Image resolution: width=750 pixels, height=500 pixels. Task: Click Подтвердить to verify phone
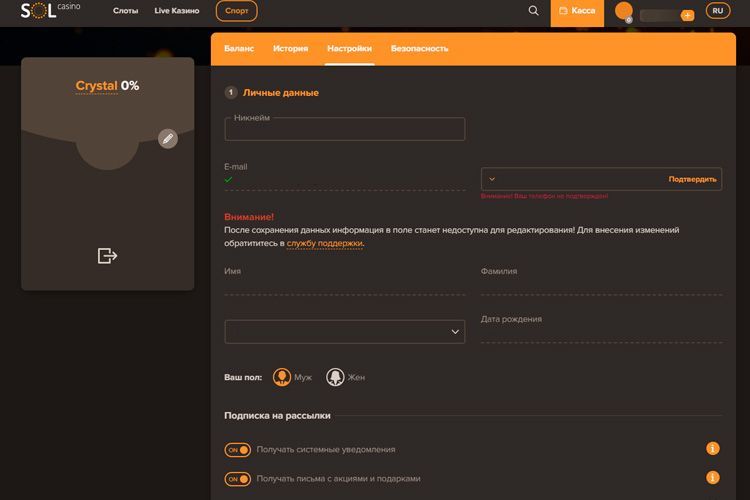coord(692,179)
